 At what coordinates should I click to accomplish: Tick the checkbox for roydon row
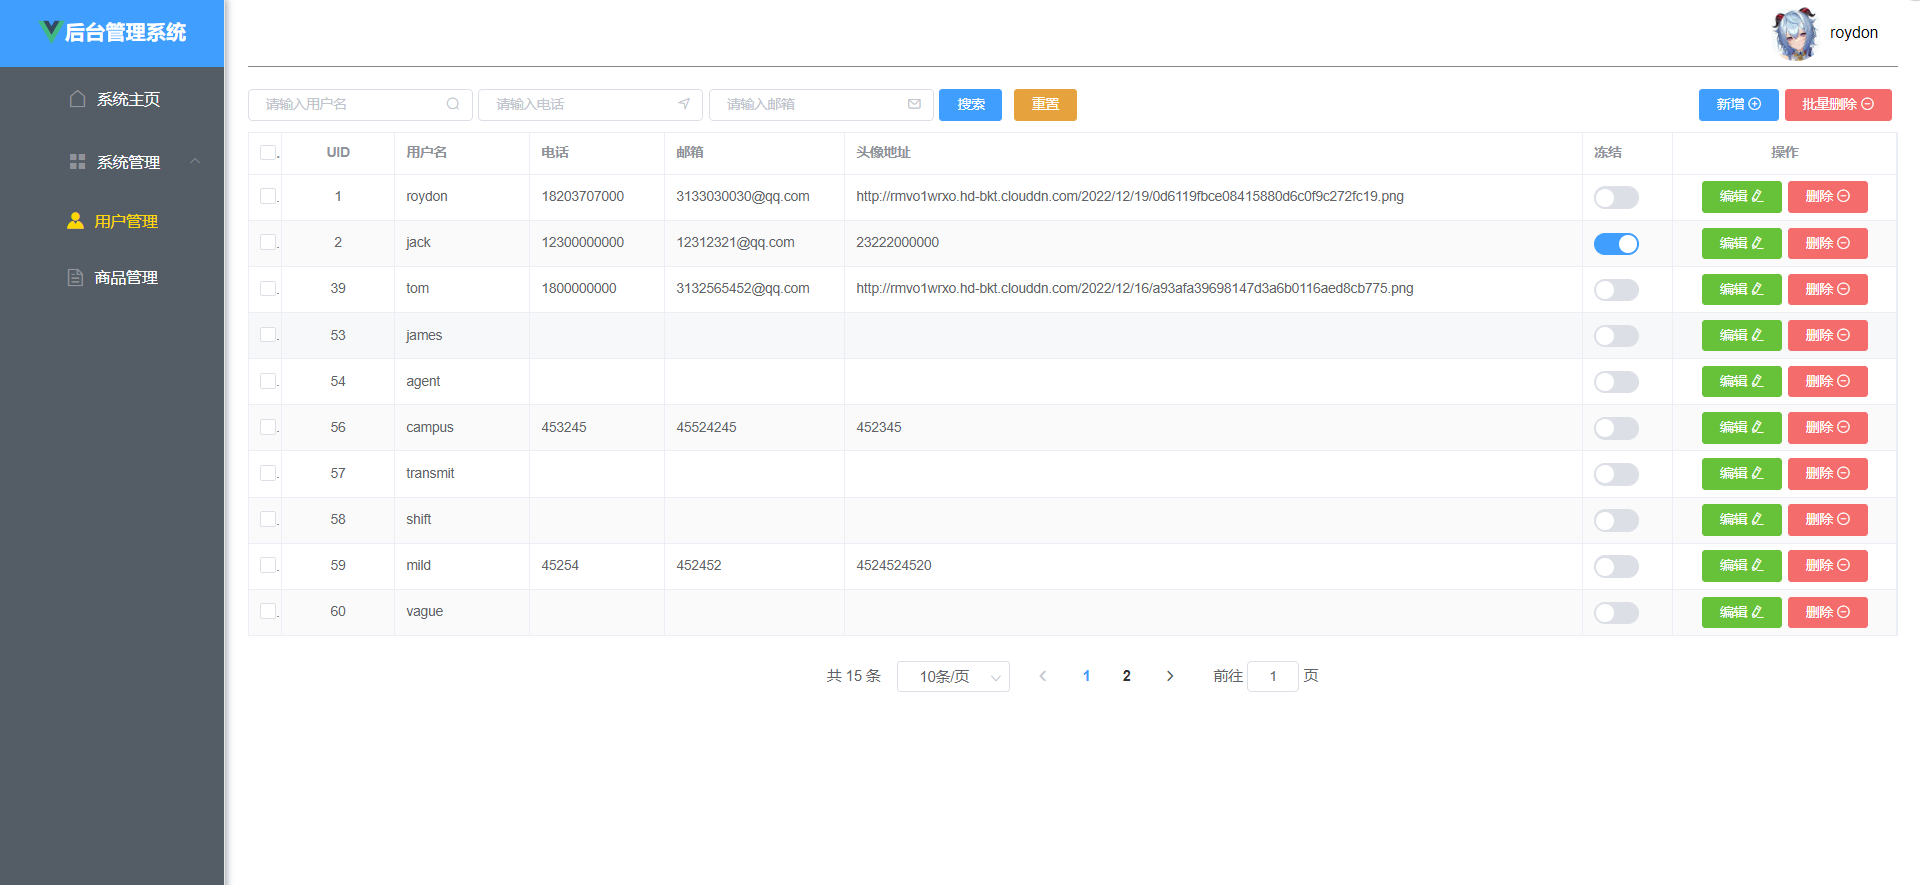tap(268, 196)
